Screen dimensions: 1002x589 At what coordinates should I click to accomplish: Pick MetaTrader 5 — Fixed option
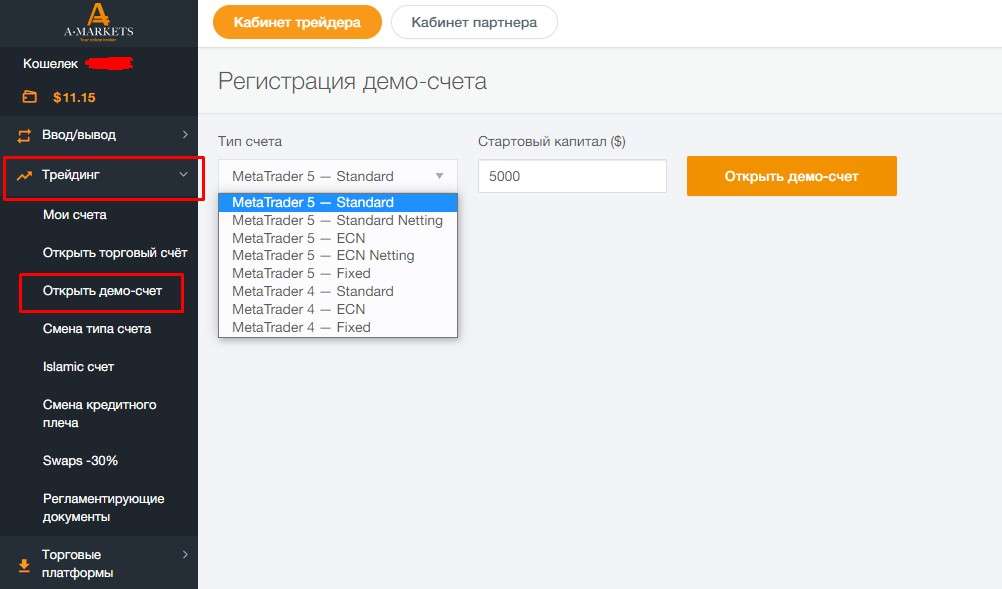tap(337, 273)
